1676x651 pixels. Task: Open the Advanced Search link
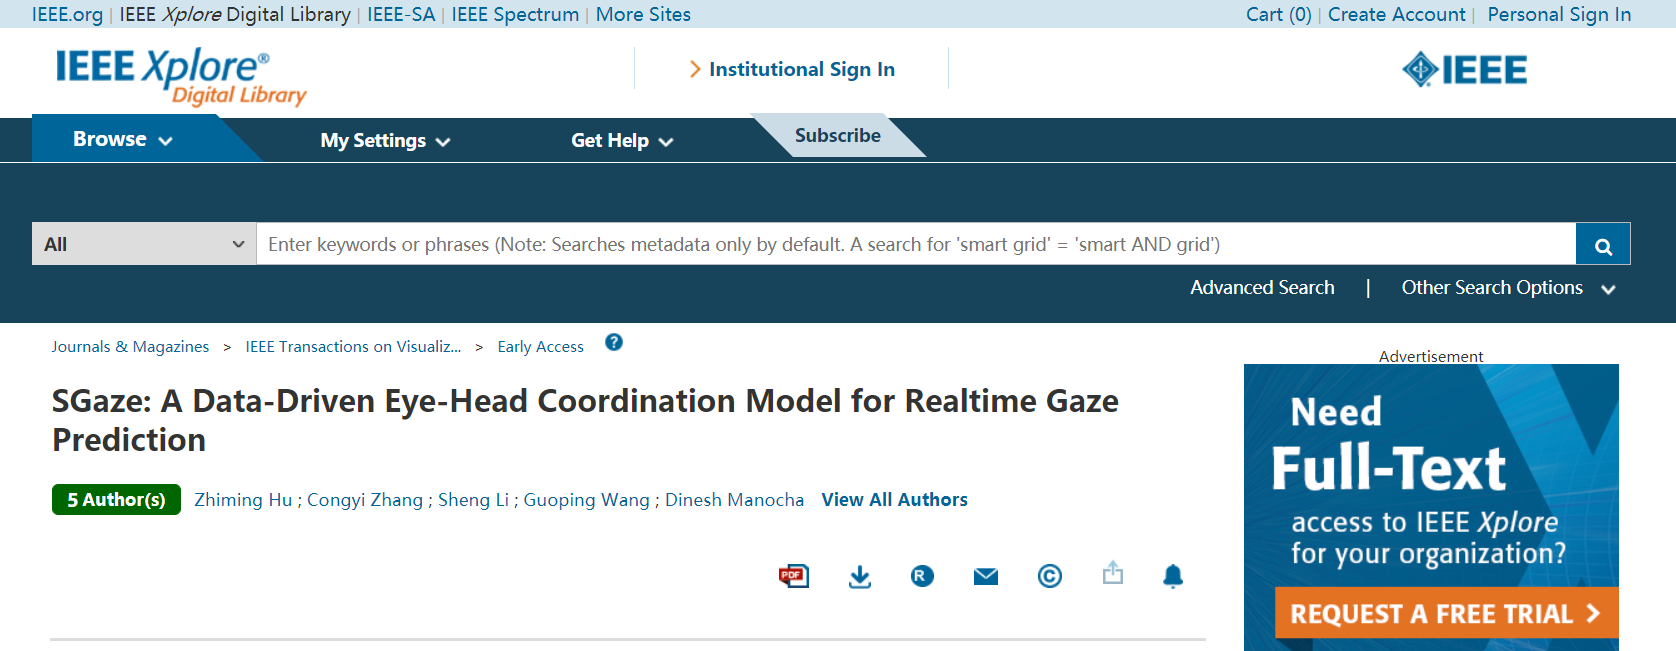tap(1262, 288)
